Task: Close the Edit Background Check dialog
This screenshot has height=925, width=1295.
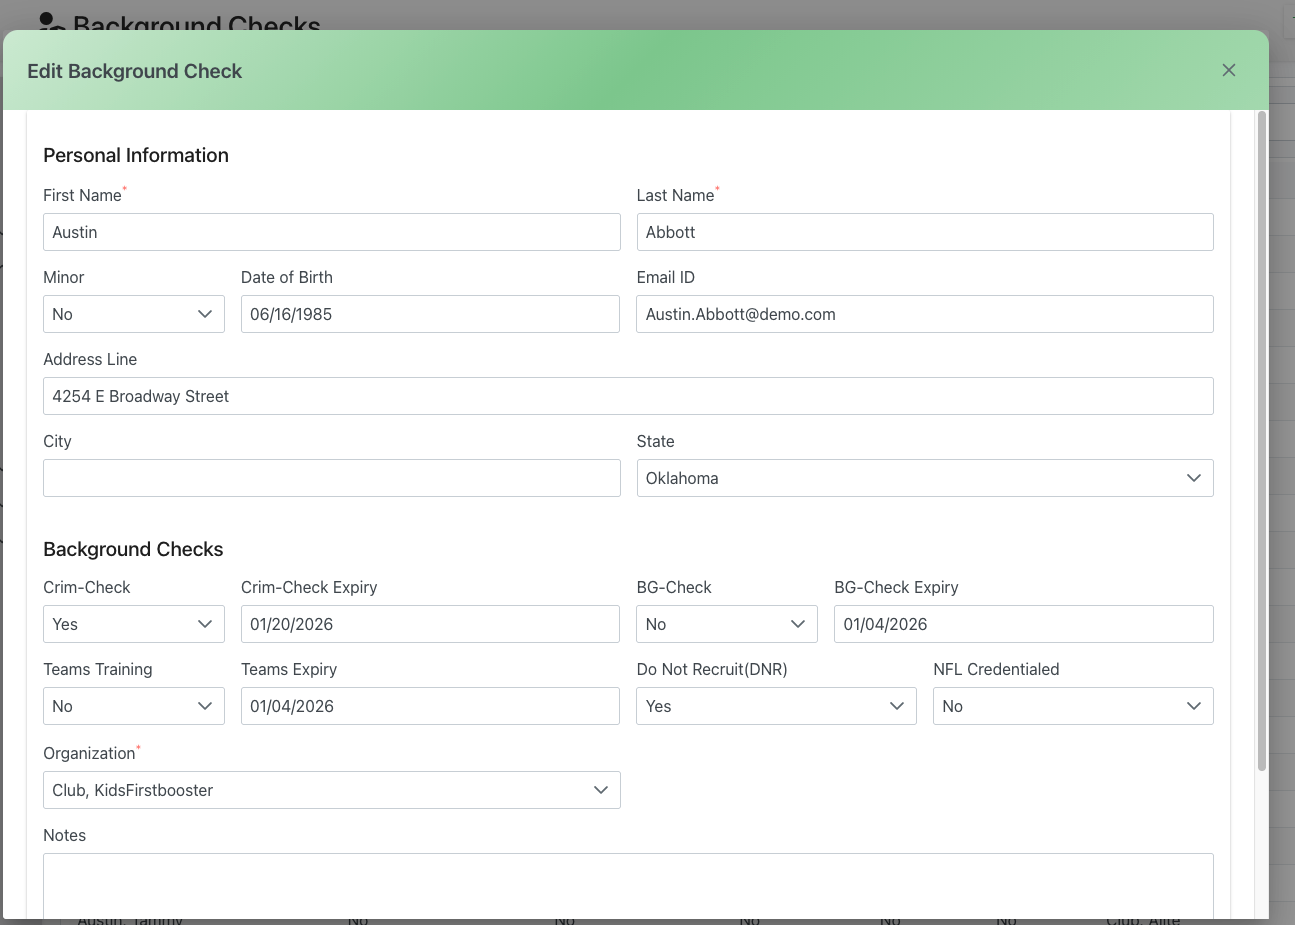Action: [1228, 70]
